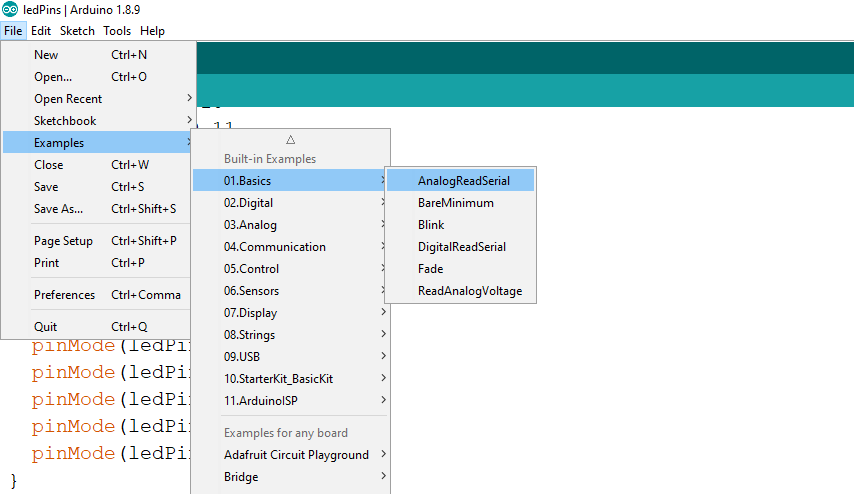Expand the Open Recent submenu
Screen dimensions: 854x494
(x=99, y=99)
